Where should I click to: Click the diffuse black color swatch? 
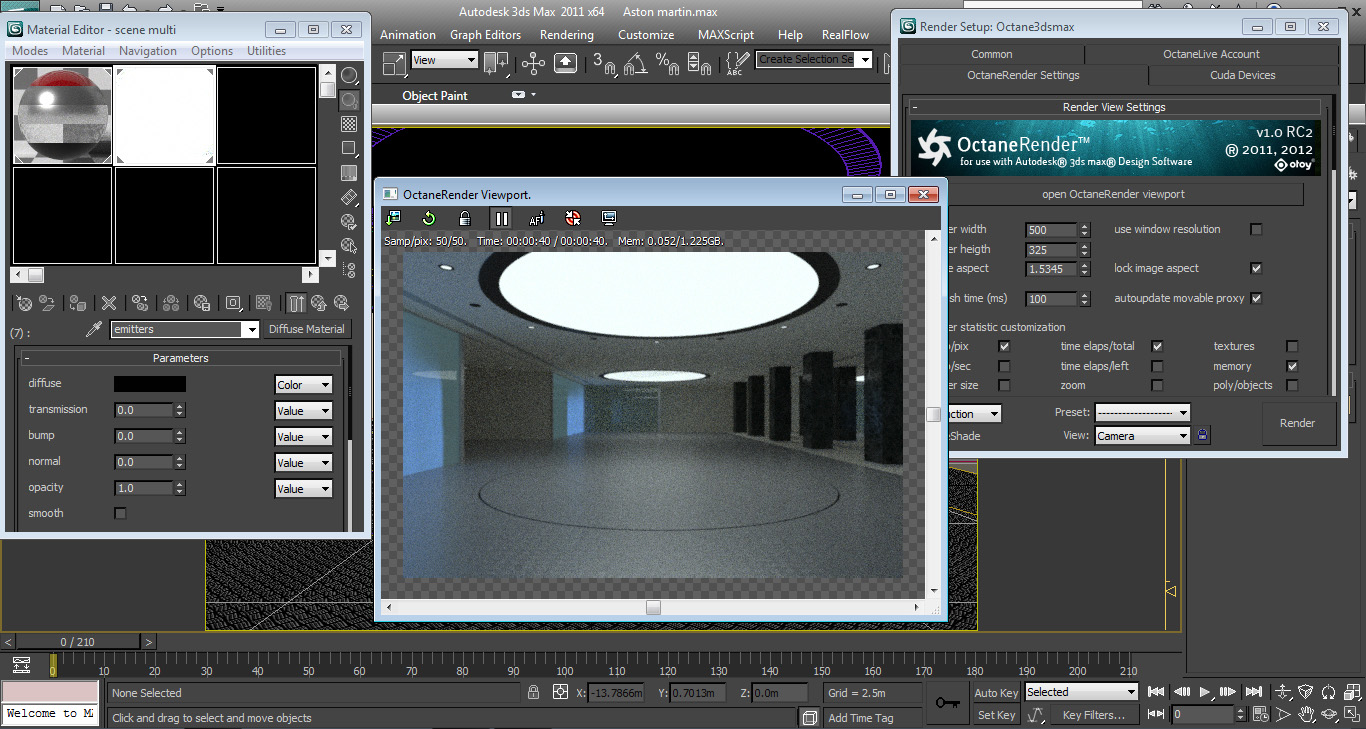[149, 384]
